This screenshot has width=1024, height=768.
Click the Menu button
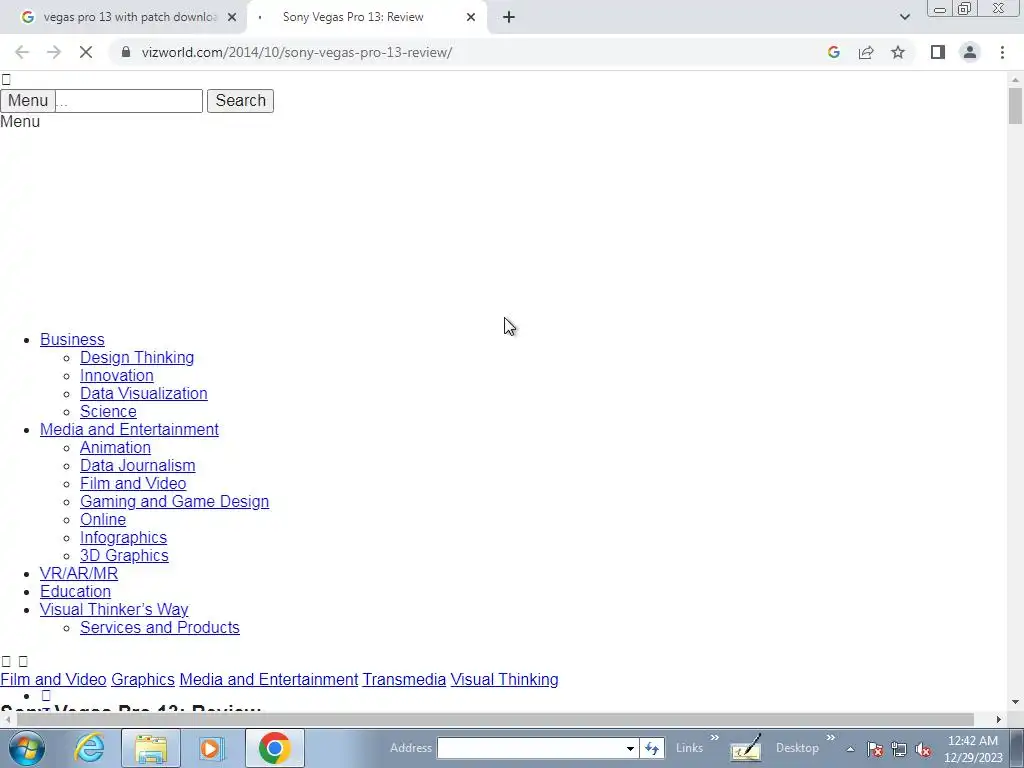click(28, 101)
